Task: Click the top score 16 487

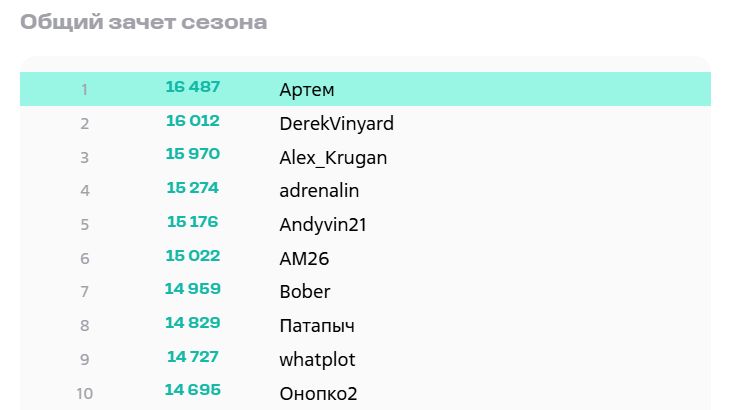Action: (193, 87)
